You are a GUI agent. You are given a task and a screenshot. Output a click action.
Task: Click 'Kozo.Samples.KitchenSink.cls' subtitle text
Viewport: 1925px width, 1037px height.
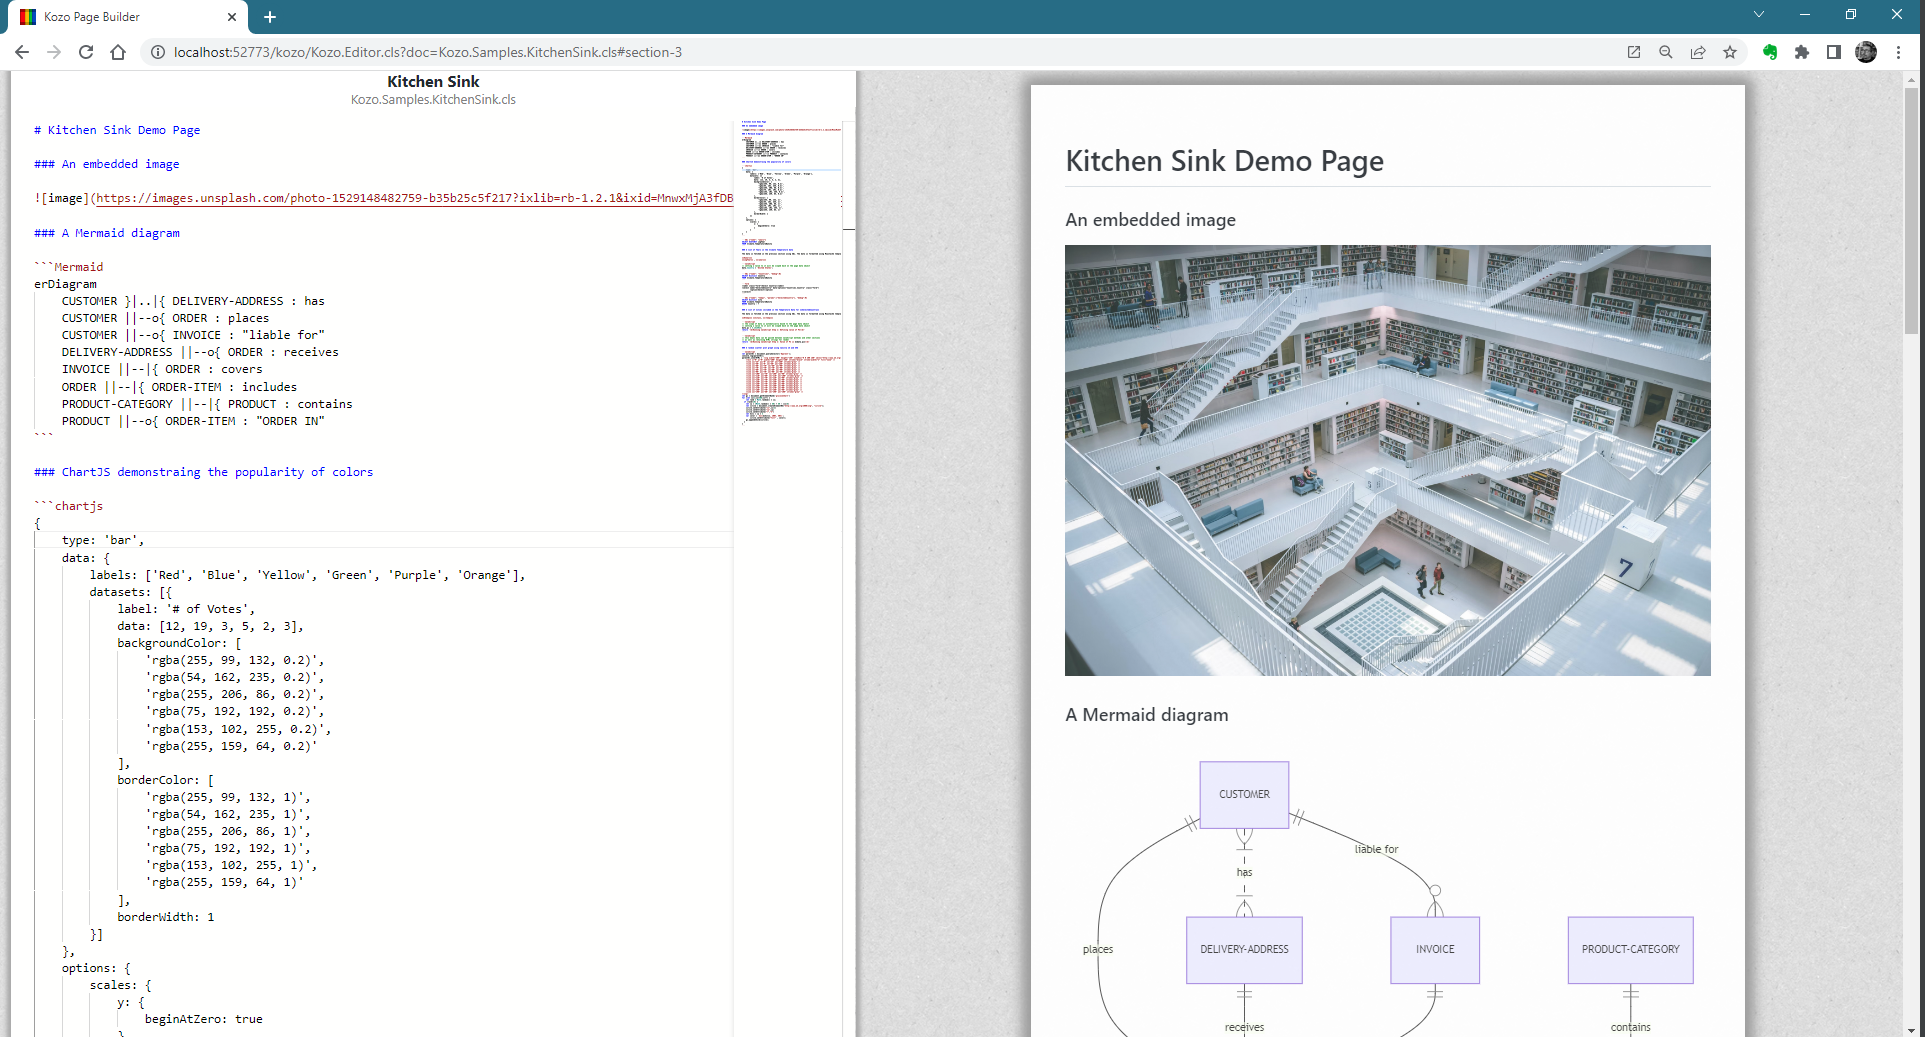433,100
